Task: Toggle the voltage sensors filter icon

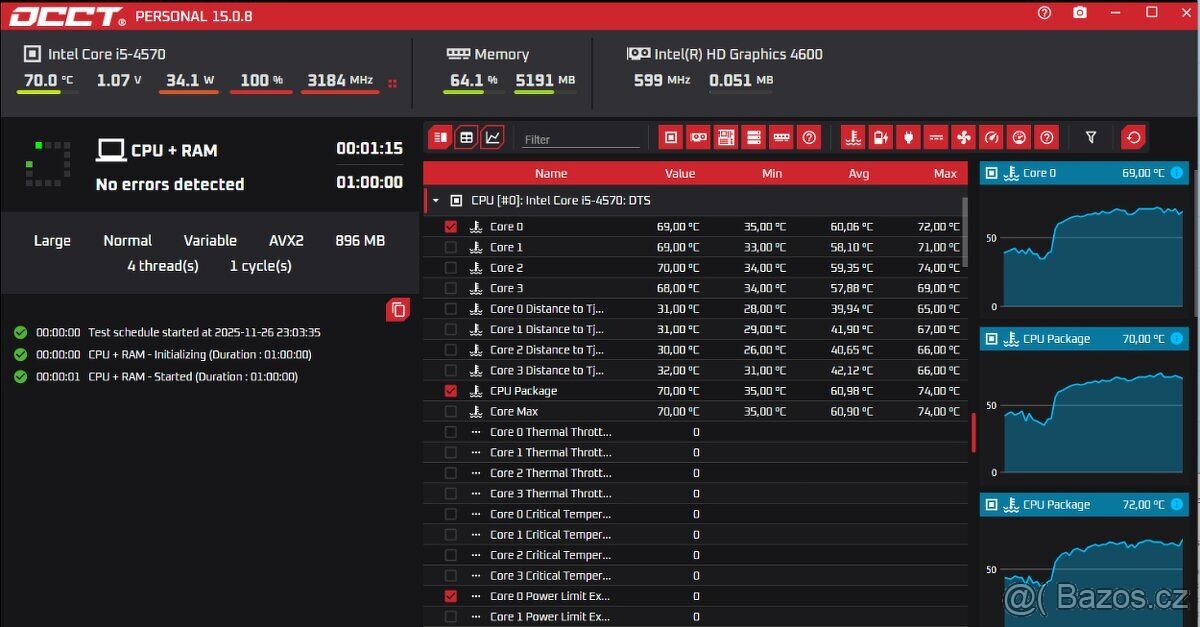Action: click(880, 137)
